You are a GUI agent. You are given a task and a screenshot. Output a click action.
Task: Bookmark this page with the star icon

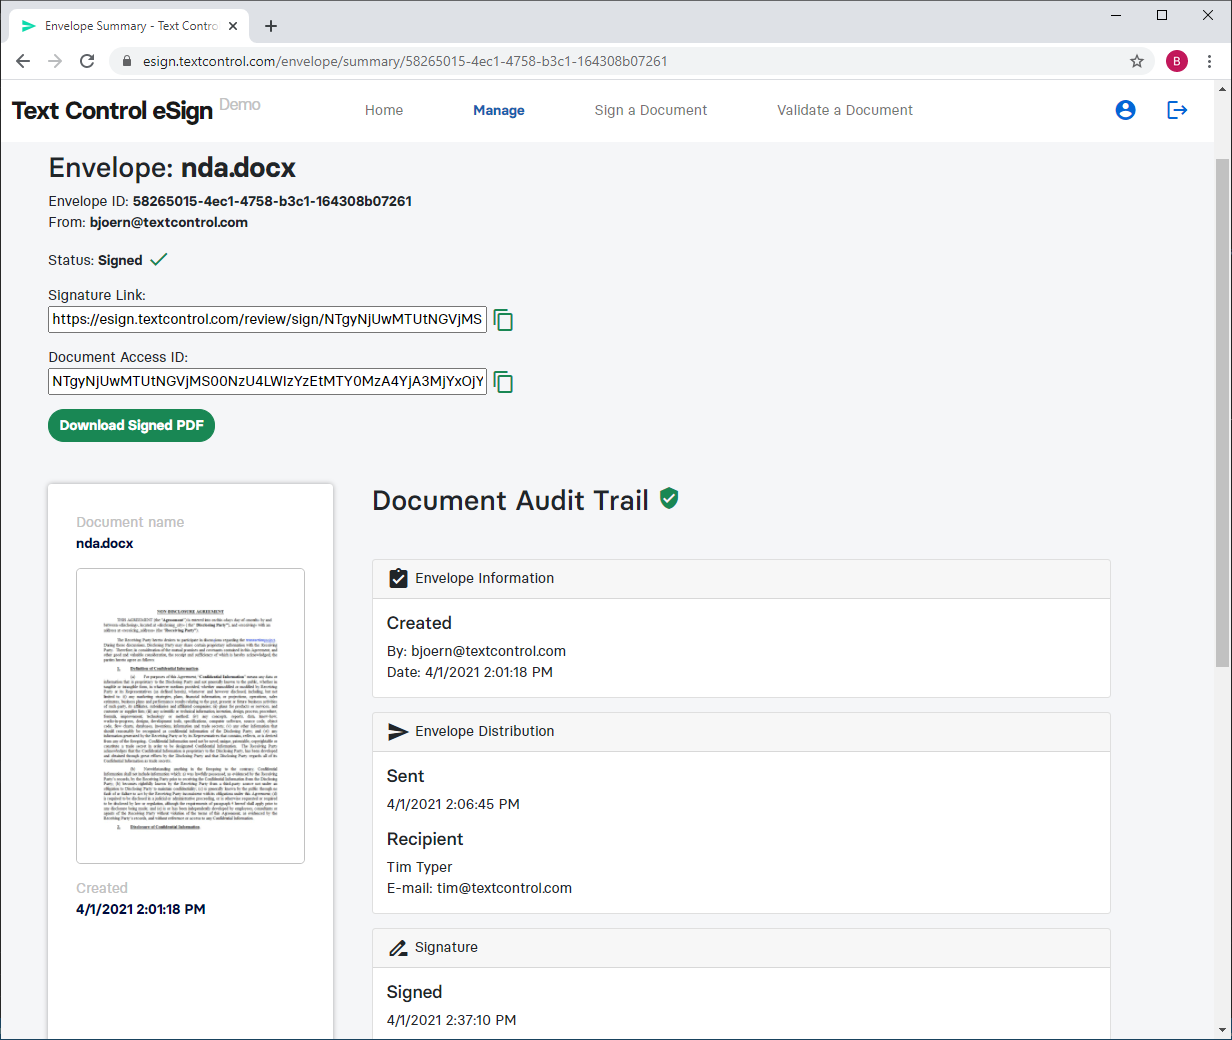coord(1137,61)
